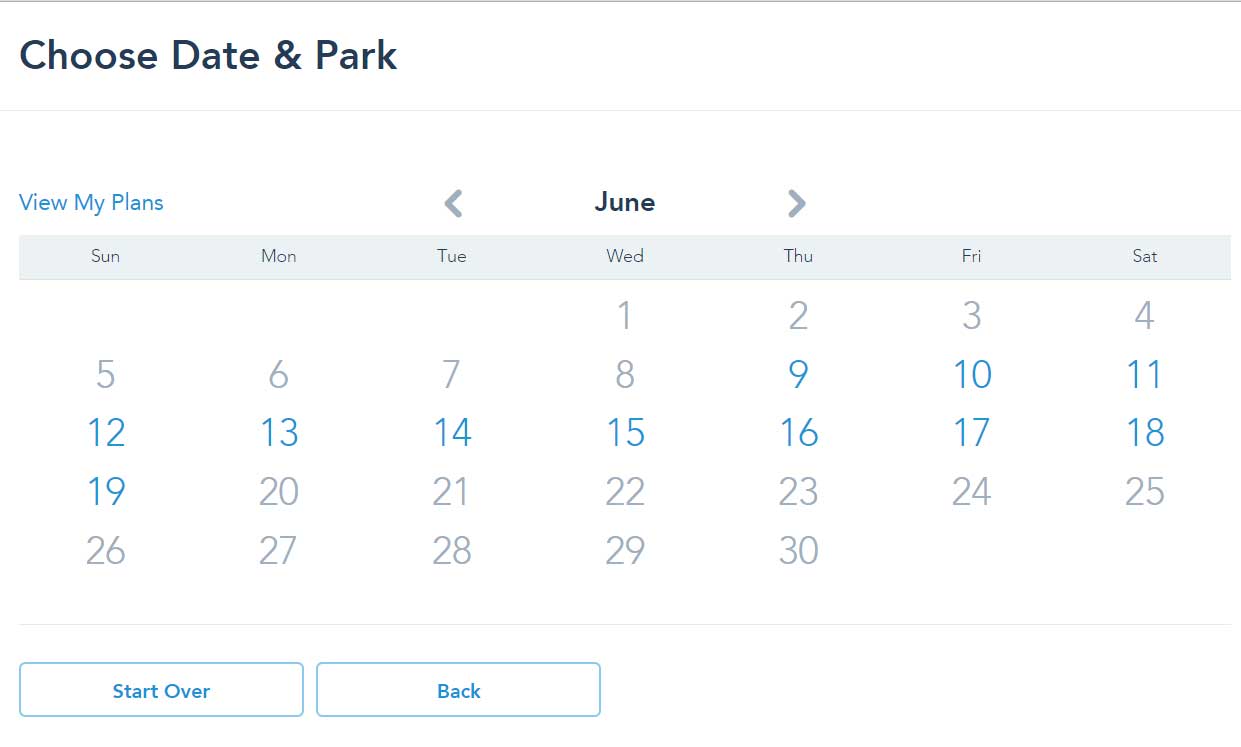Image resolution: width=1241 pixels, height=747 pixels.
Task: Click the greyed-out date 24
Action: click(x=971, y=492)
